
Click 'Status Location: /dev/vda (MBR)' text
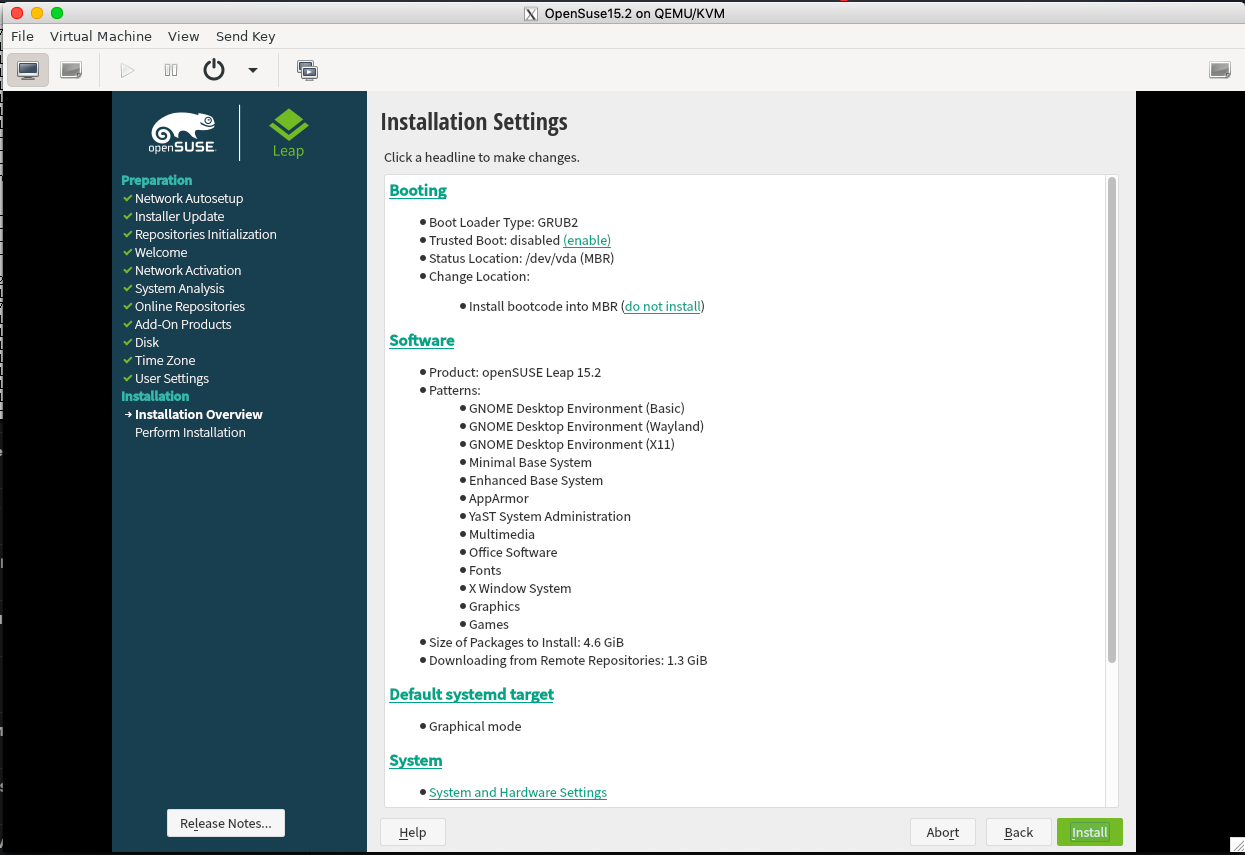521,258
